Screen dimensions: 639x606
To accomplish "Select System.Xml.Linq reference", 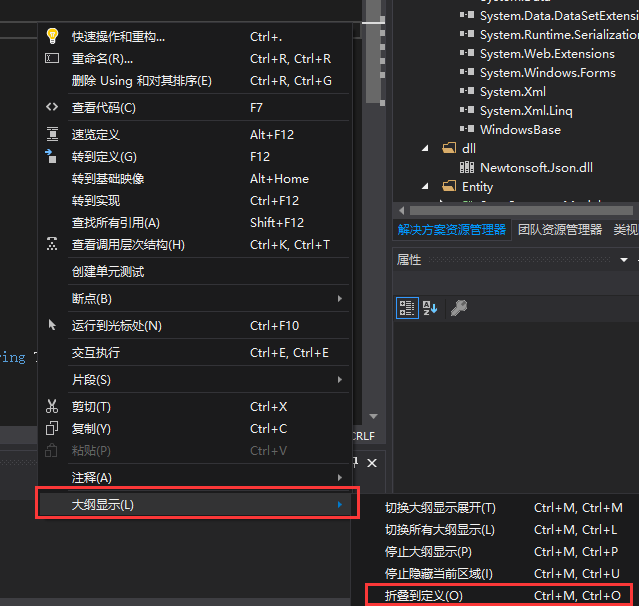I will click(526, 110).
